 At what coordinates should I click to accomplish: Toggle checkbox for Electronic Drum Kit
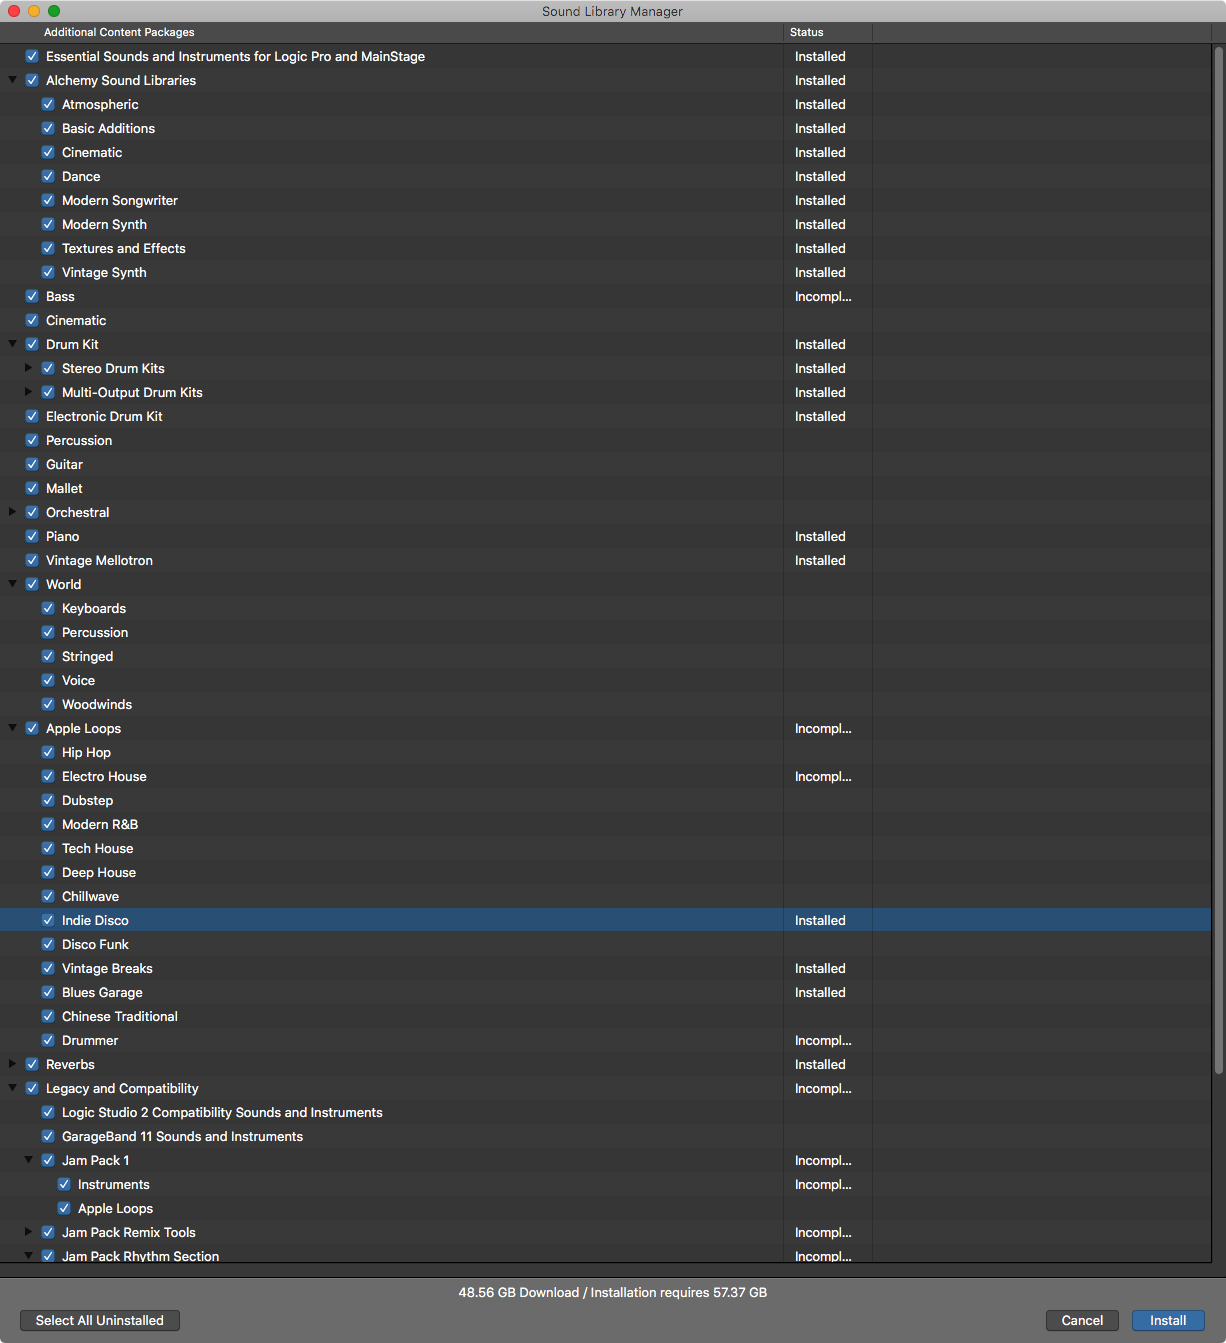coord(32,417)
